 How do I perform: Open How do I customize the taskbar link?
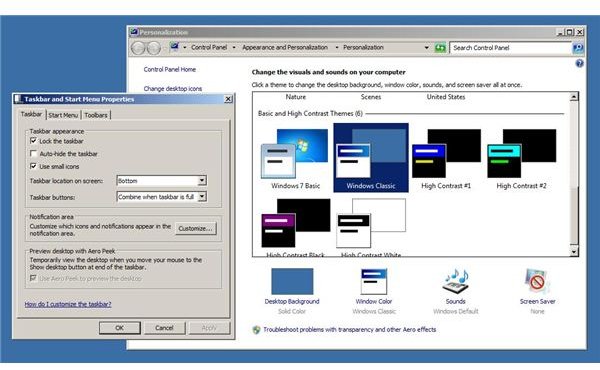pos(68,304)
